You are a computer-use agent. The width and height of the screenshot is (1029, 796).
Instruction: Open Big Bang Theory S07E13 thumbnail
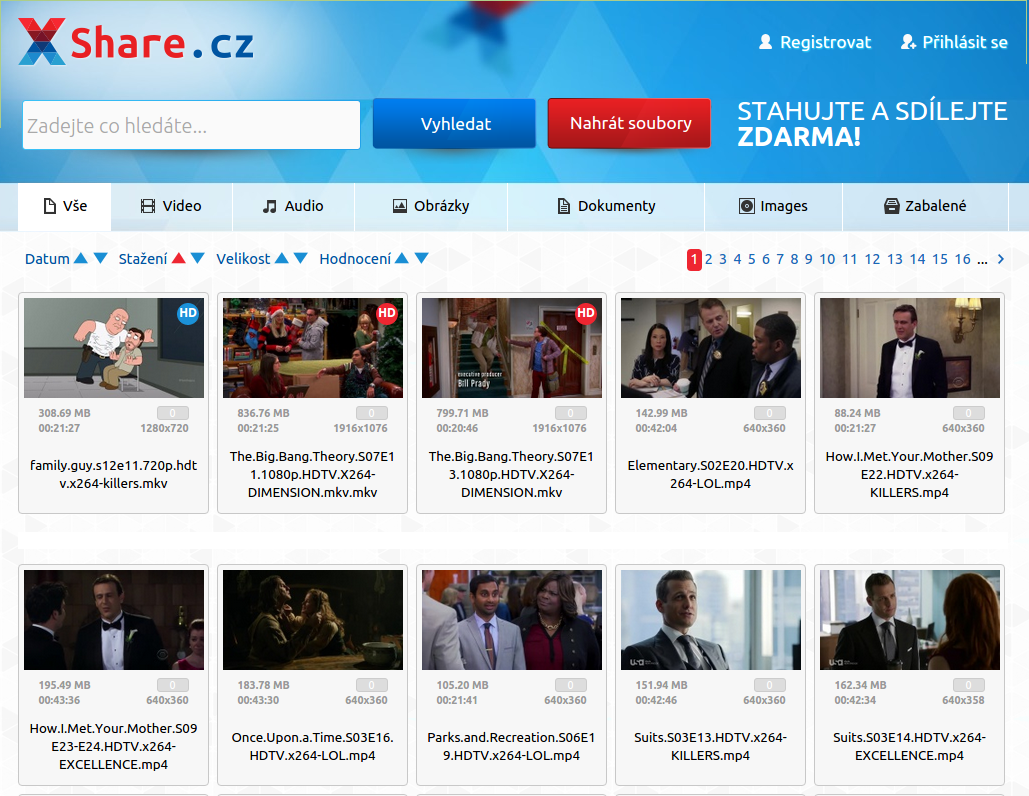pos(512,348)
